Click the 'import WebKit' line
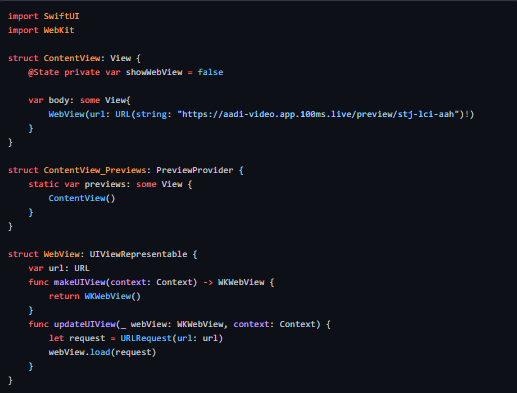The image size is (517, 393). click(x=41, y=30)
